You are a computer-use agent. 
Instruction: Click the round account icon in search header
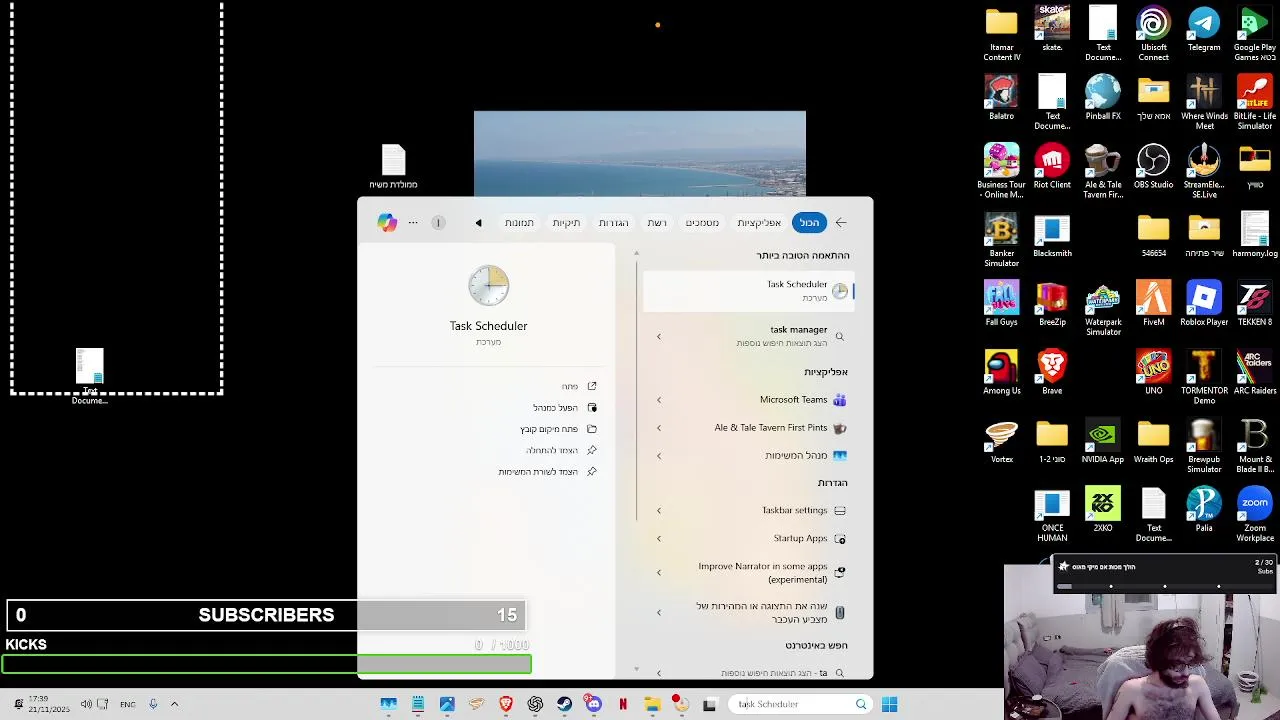(438, 222)
